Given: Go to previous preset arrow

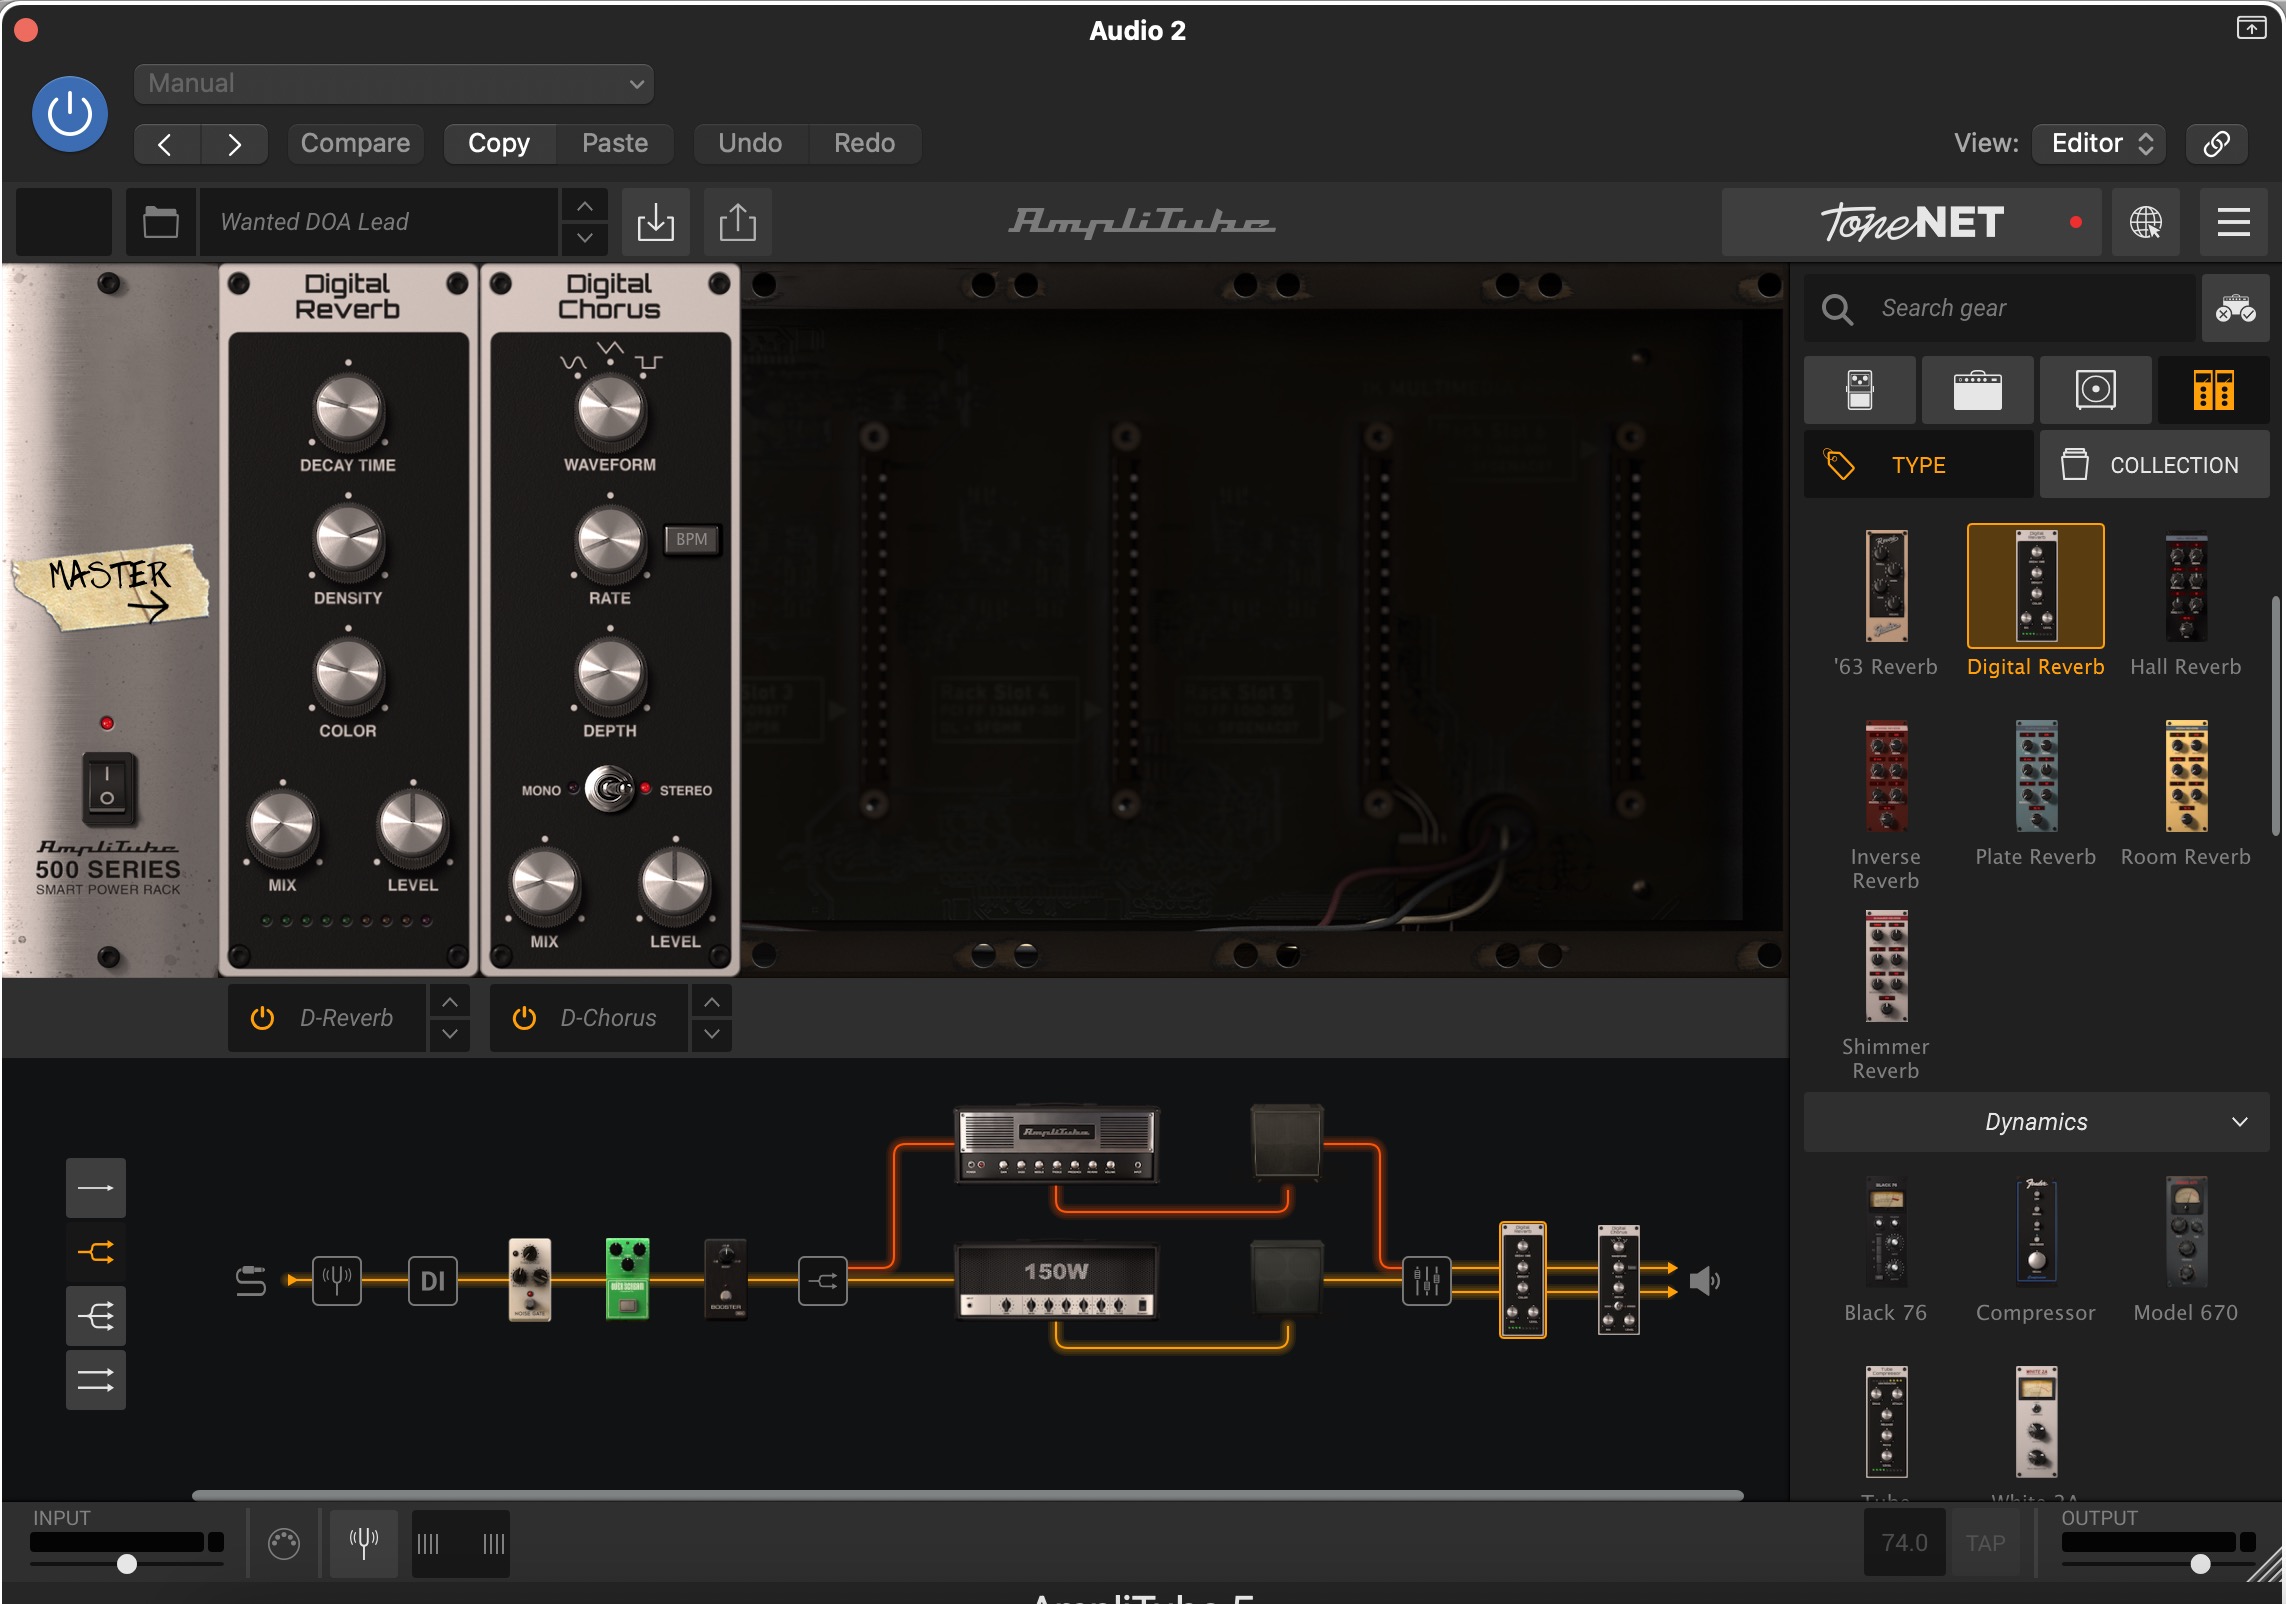Looking at the screenshot, I should (x=166, y=144).
